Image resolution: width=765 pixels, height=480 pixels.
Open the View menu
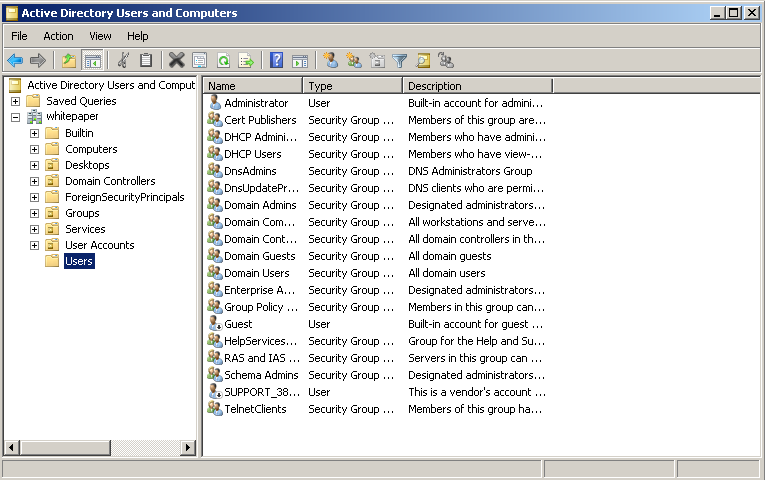coord(100,36)
